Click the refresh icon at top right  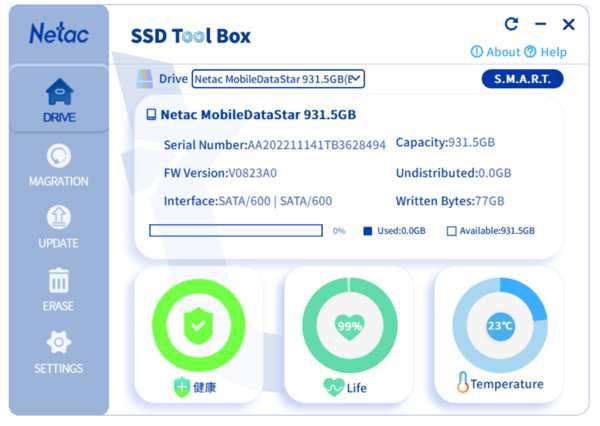[x=512, y=24]
